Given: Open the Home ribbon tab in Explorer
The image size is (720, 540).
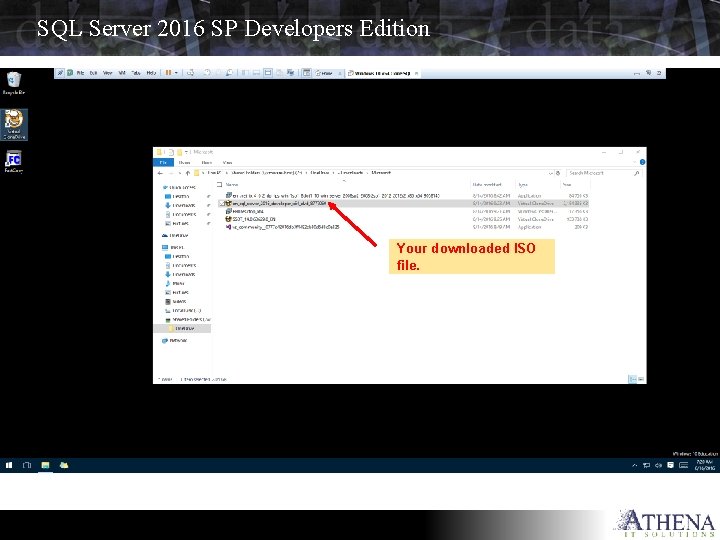Looking at the screenshot, I should coord(185,163).
